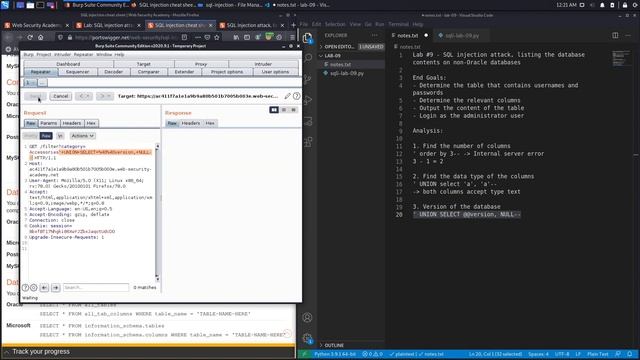Open VS Code Explorer activity icon
640x360 pixels.
click(307, 38)
